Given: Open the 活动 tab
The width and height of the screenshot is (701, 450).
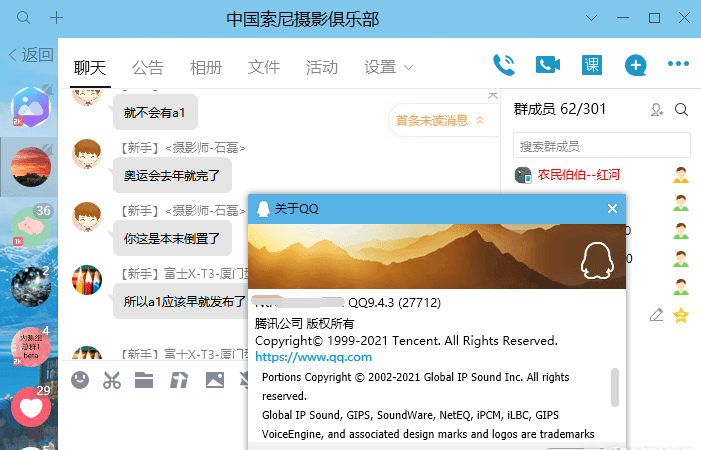Looking at the screenshot, I should pyautogui.click(x=322, y=68).
